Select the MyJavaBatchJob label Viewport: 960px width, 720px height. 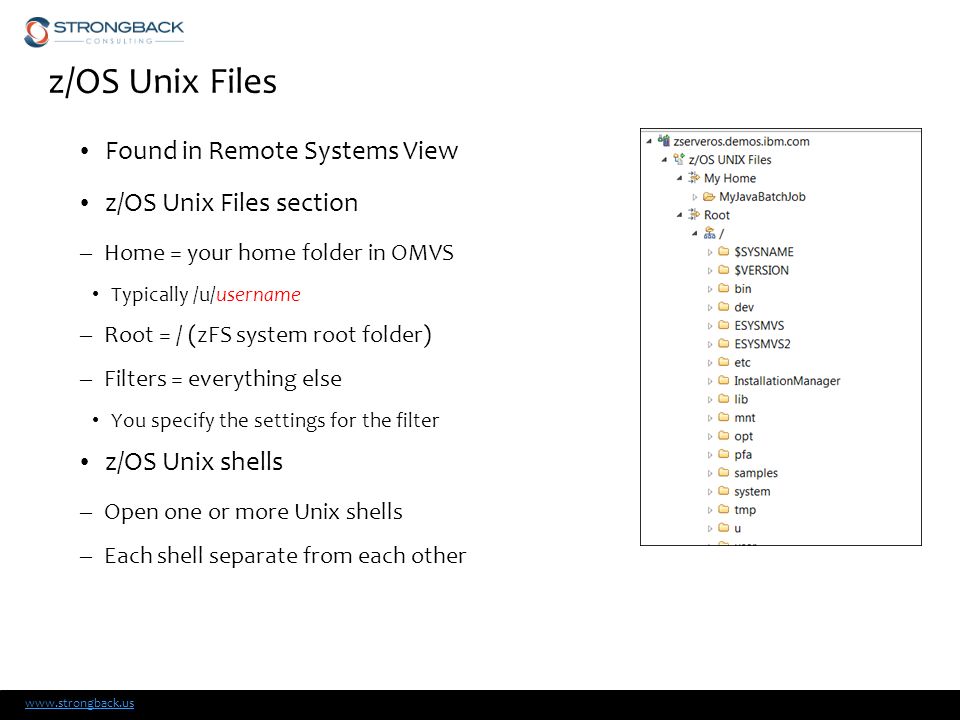click(762, 197)
